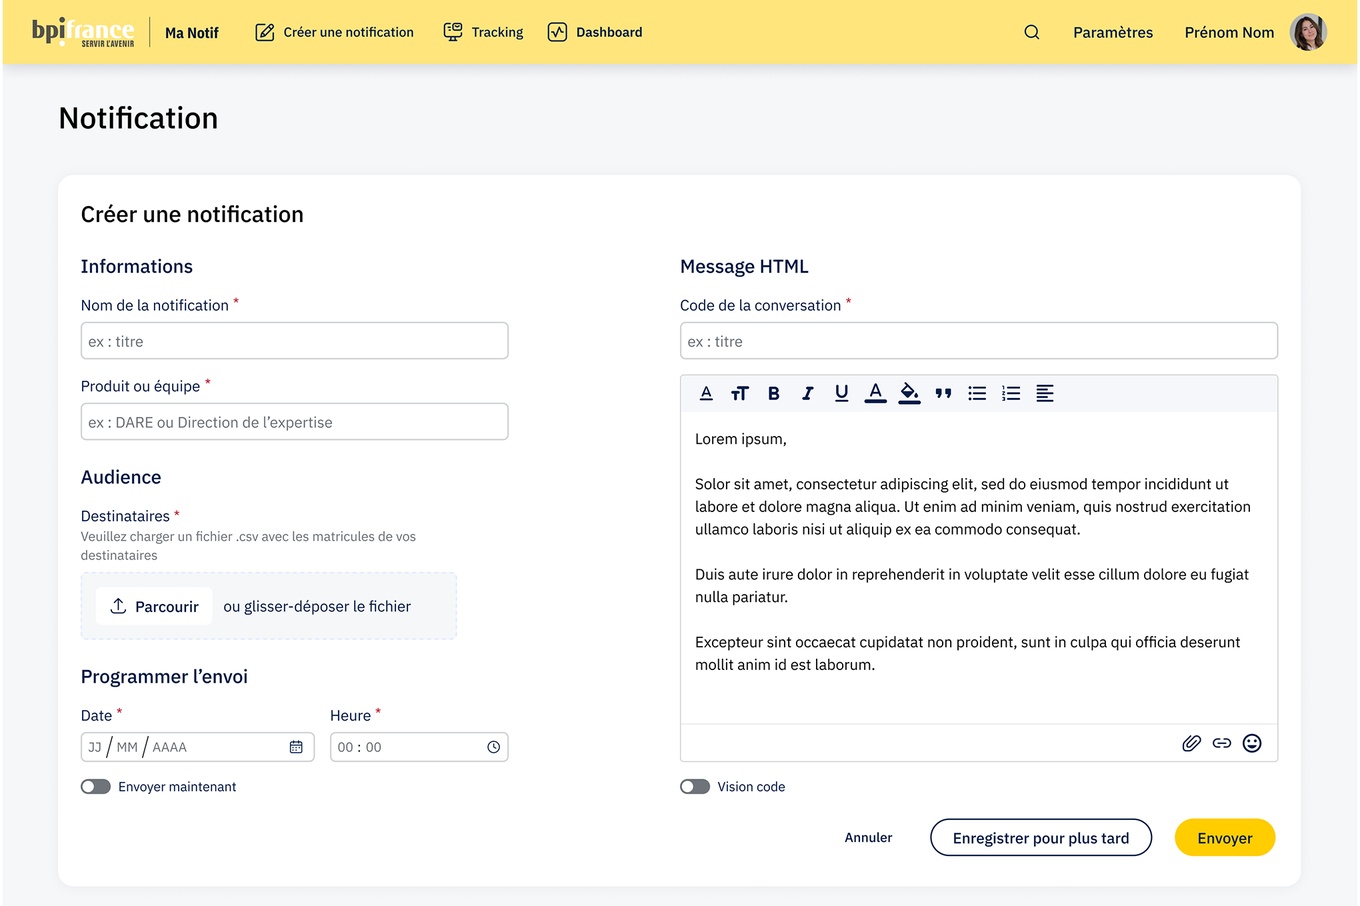Click the Parcourir file upload button
The image size is (1360, 906).
click(154, 606)
